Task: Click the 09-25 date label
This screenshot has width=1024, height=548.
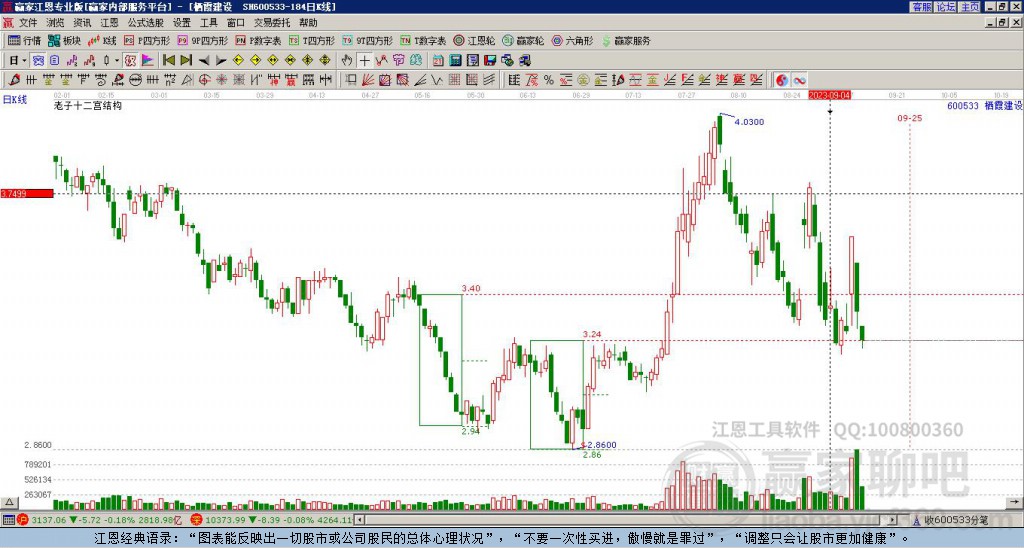Action: (910, 118)
